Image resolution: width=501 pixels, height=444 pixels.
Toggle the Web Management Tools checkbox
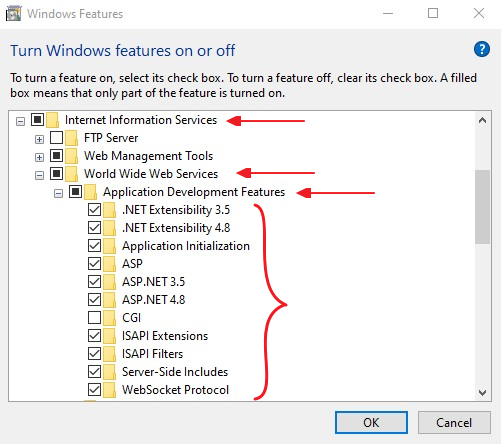[x=56, y=155]
